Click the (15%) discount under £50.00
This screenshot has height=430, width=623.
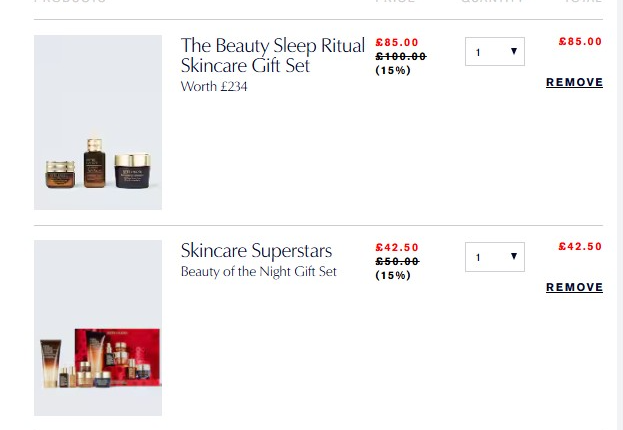pyautogui.click(x=393, y=275)
